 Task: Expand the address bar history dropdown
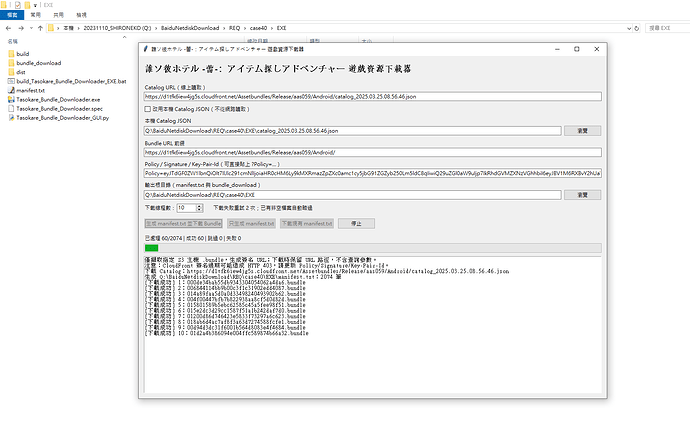pyautogui.click(x=629, y=28)
